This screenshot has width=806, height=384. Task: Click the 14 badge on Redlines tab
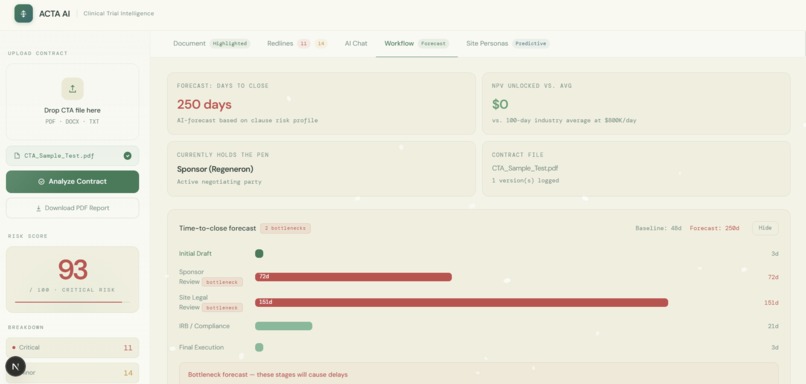321,44
